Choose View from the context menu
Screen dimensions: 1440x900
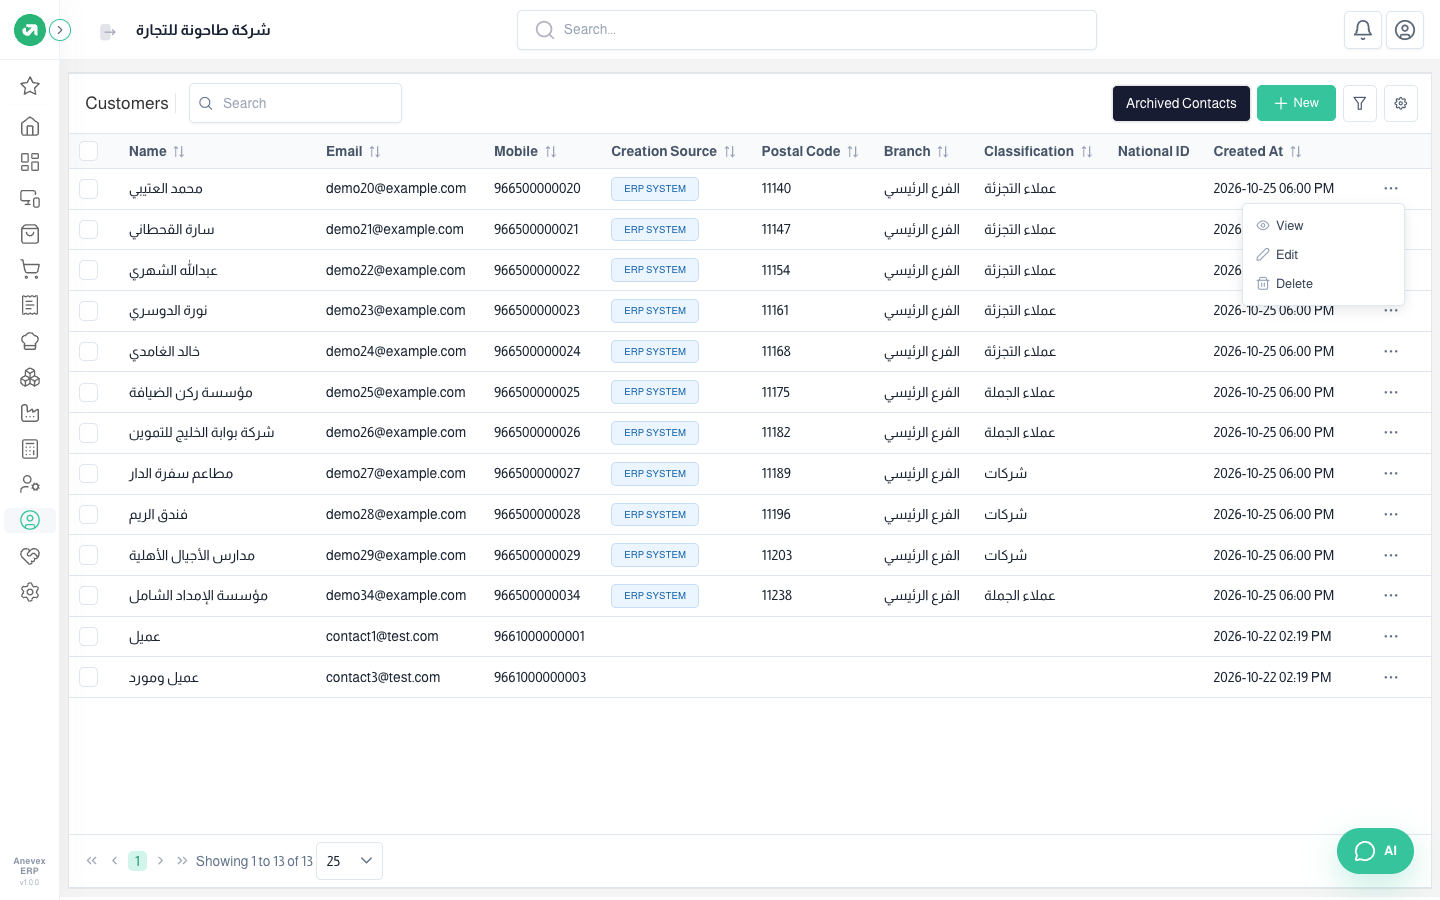click(1323, 226)
